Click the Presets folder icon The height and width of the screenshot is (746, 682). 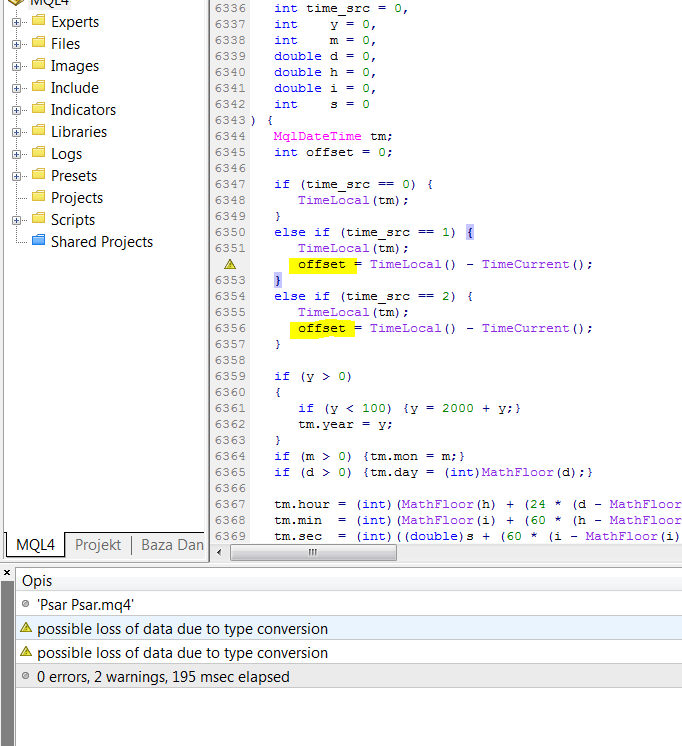(x=39, y=174)
